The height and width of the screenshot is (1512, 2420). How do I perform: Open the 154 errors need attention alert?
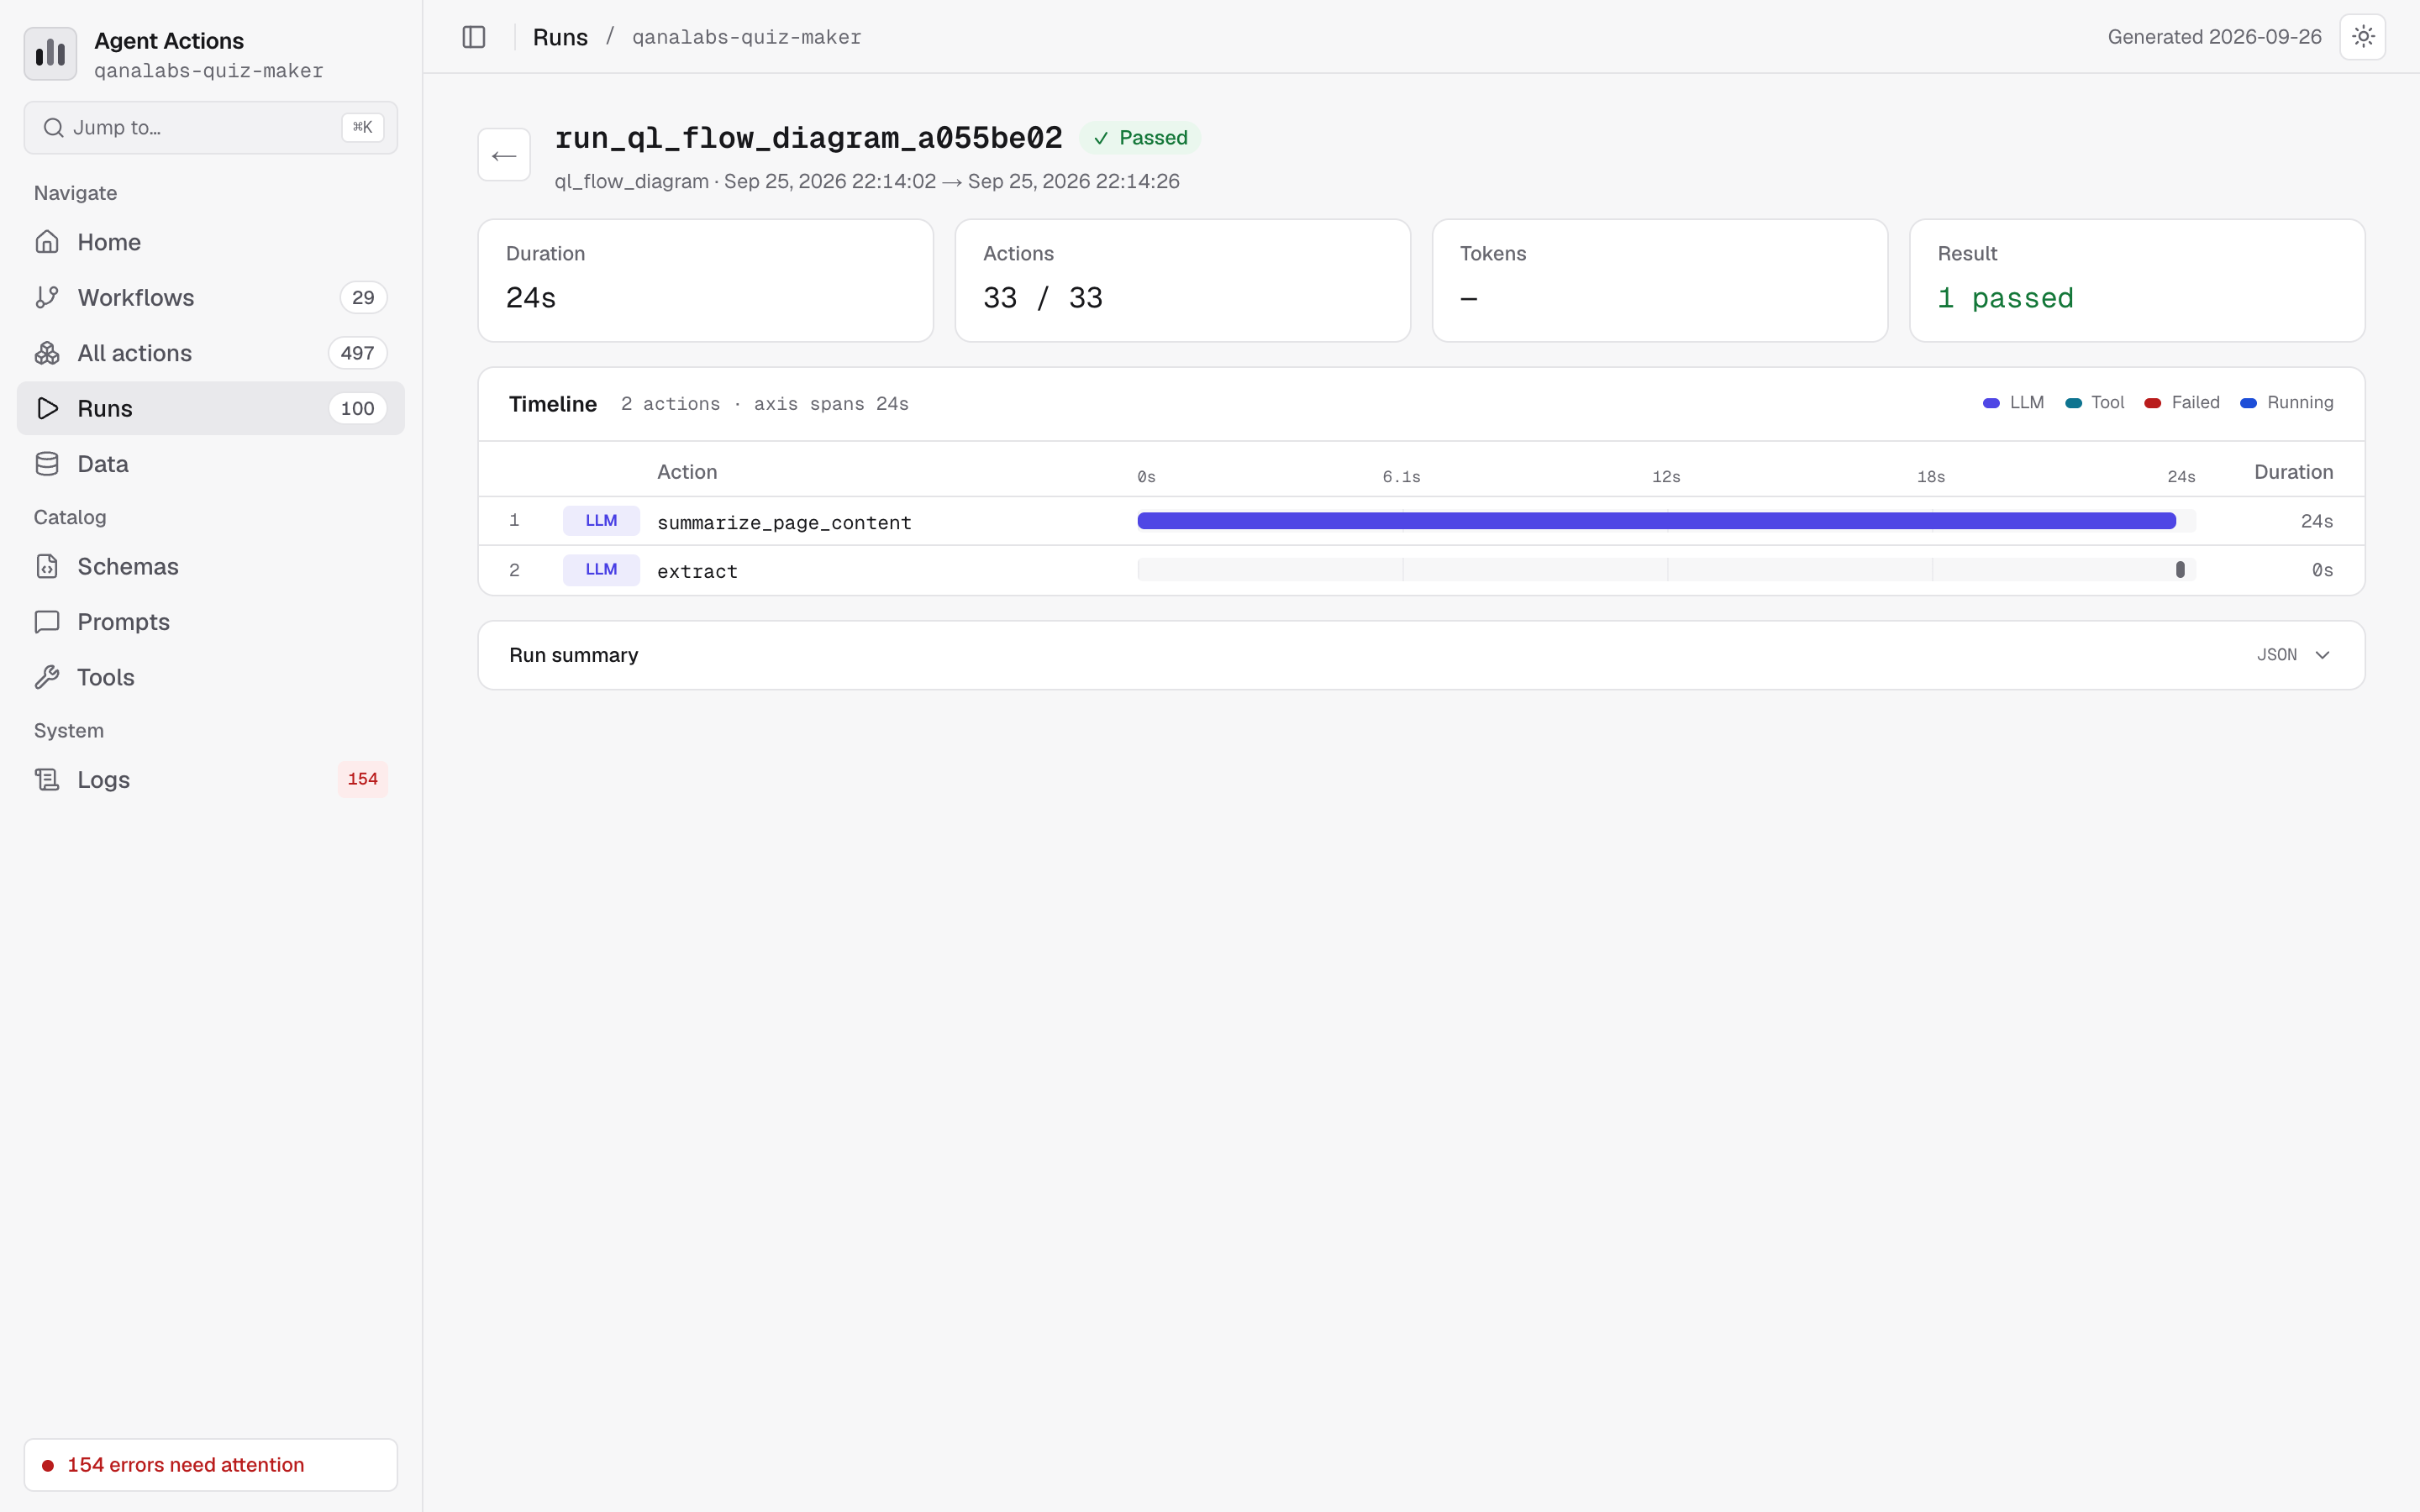(x=211, y=1464)
